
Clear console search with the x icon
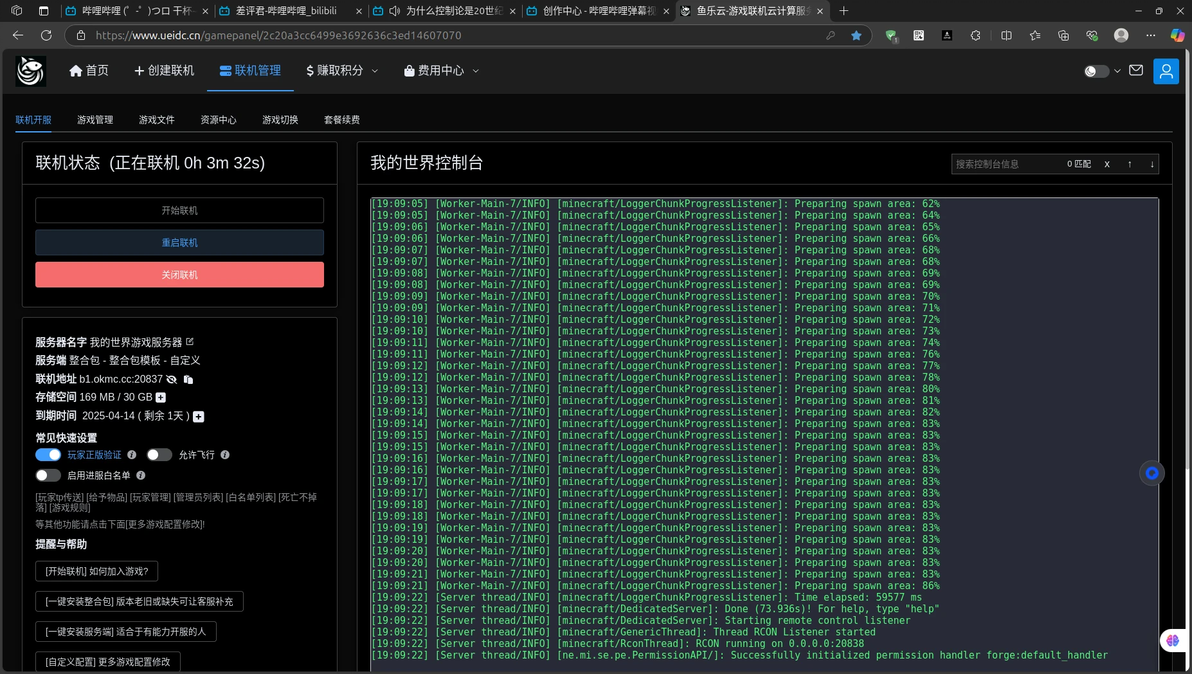point(1107,164)
